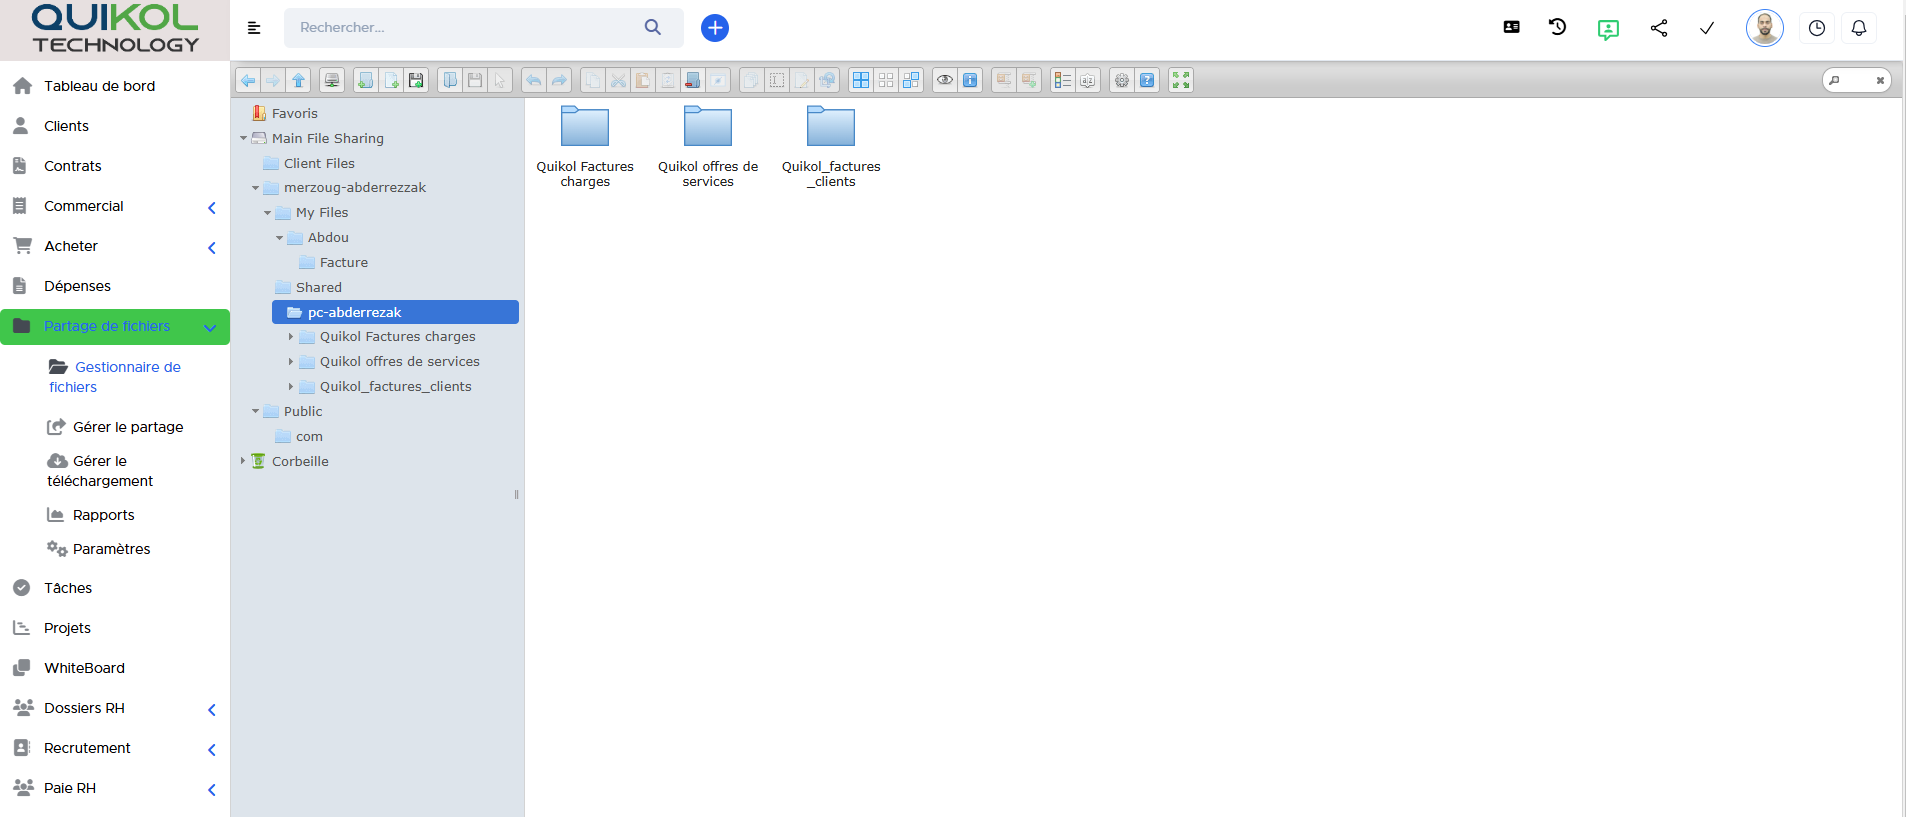The width and height of the screenshot is (1906, 817).
Task: Click the blue plus quick-create button
Action: point(714,28)
